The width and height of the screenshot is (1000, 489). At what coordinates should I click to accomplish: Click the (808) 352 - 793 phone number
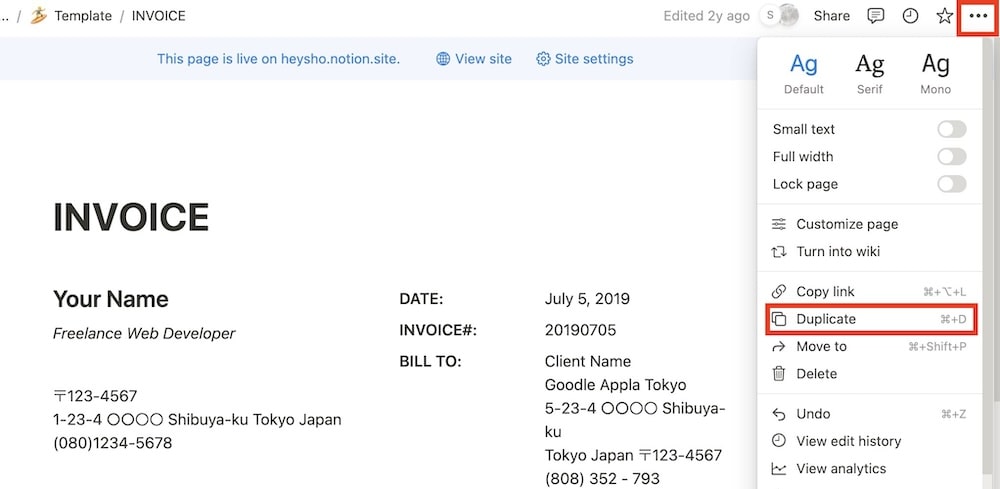(602, 479)
